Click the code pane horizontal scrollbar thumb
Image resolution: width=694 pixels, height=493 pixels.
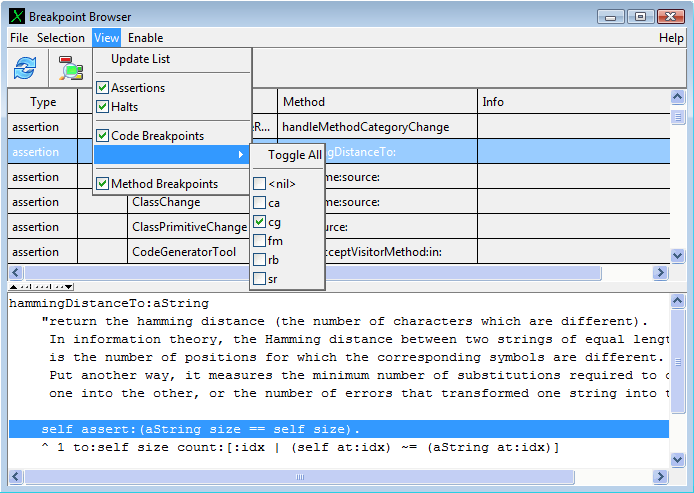300,477
